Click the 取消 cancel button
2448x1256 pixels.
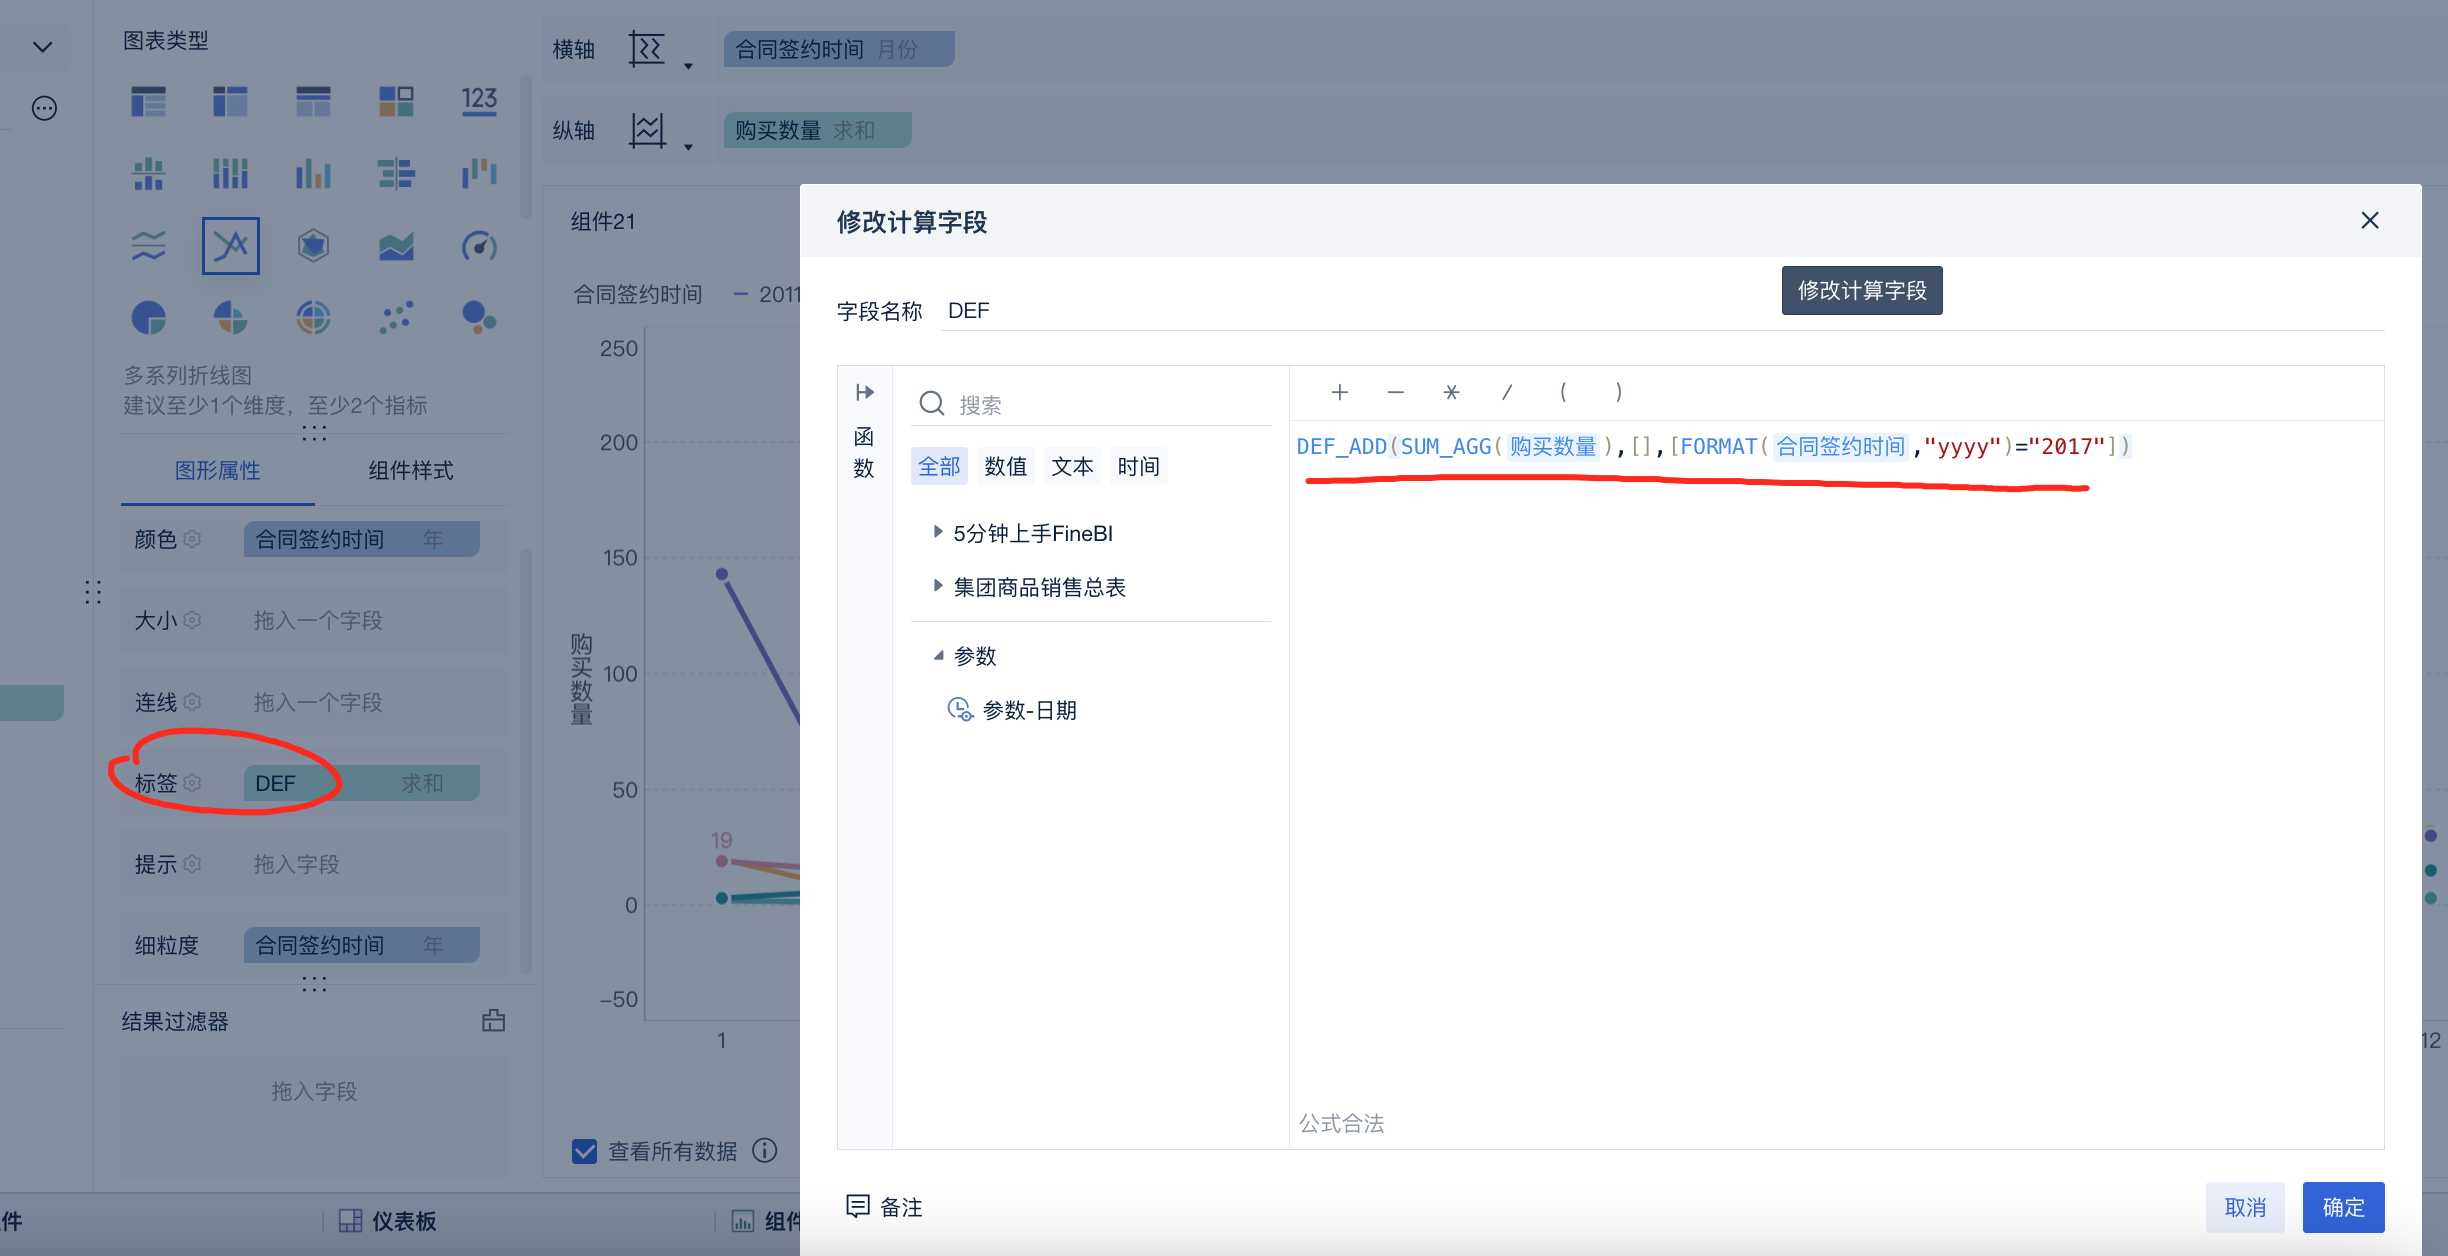[2245, 1207]
